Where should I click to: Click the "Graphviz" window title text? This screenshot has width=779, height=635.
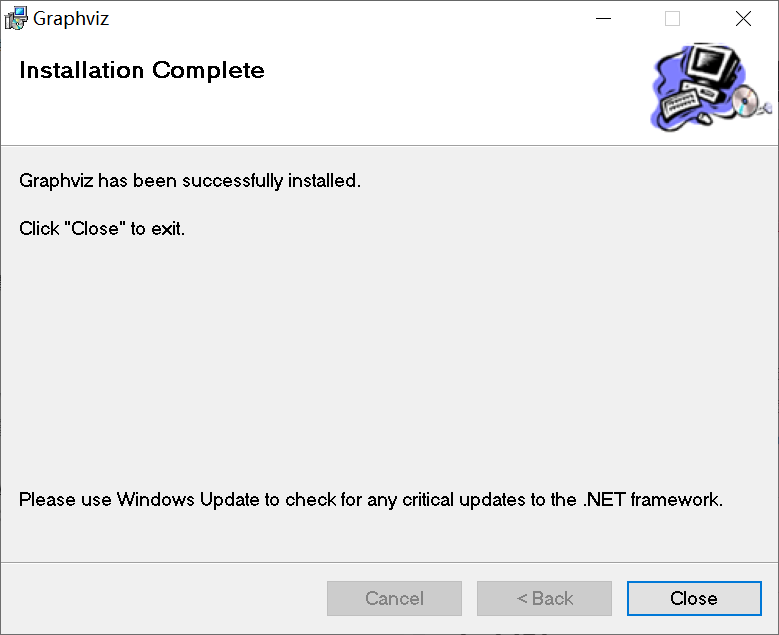[x=71, y=19]
